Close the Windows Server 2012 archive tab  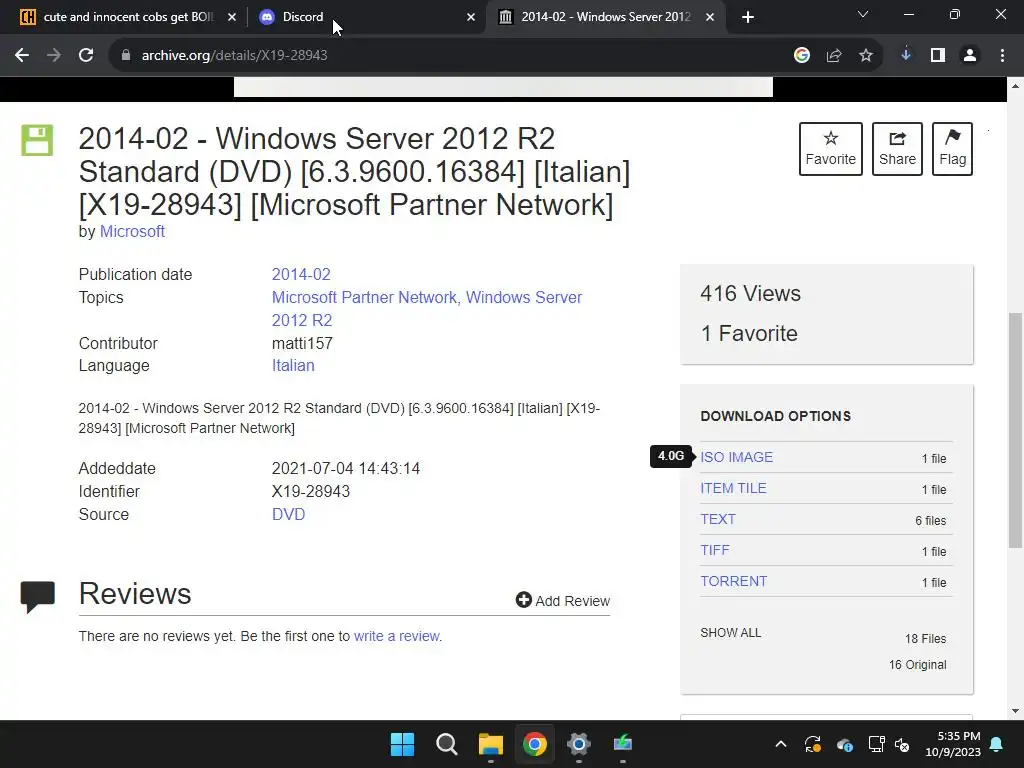tap(710, 17)
